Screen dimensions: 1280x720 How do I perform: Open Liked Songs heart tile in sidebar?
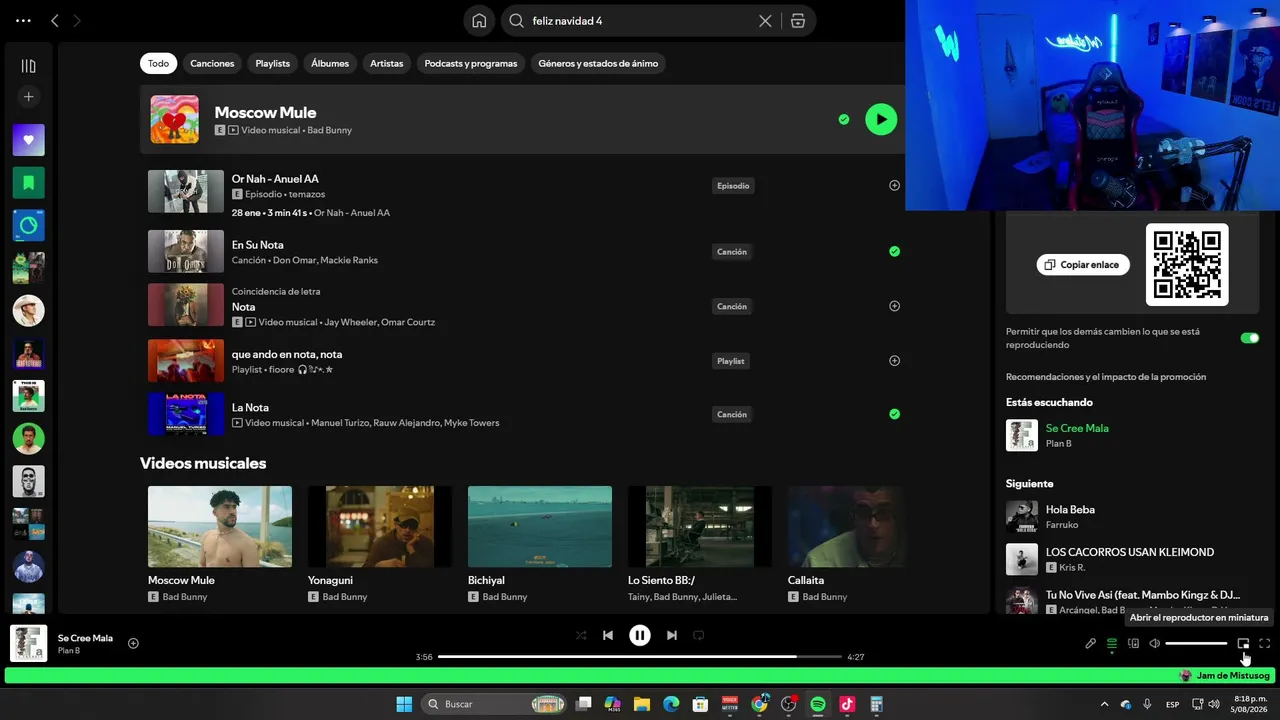pyautogui.click(x=28, y=140)
